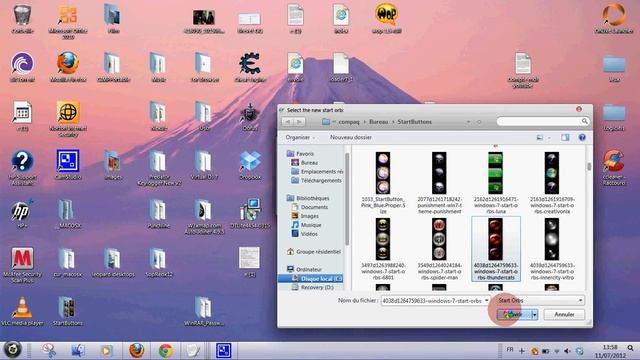The width and height of the screenshot is (640, 360).
Task: Click the Ouvrir button in the dialog
Action: point(514,314)
